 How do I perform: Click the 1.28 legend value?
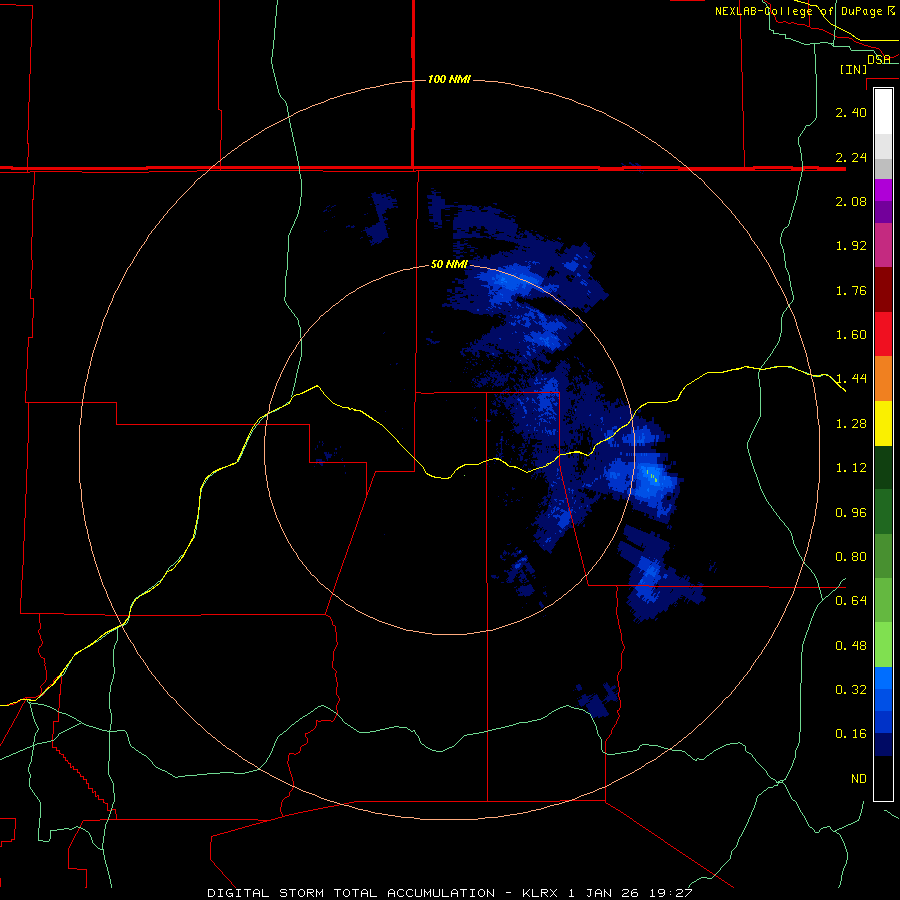(851, 424)
